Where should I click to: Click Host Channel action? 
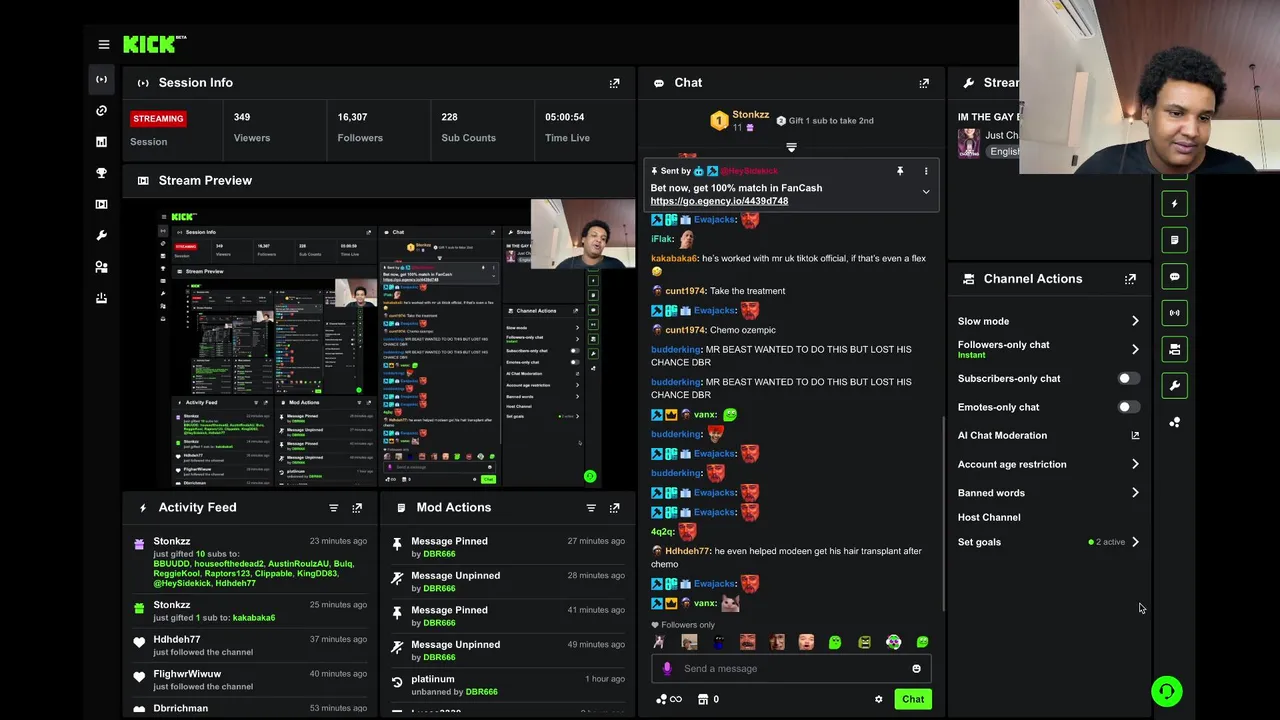pyautogui.click(x=989, y=518)
